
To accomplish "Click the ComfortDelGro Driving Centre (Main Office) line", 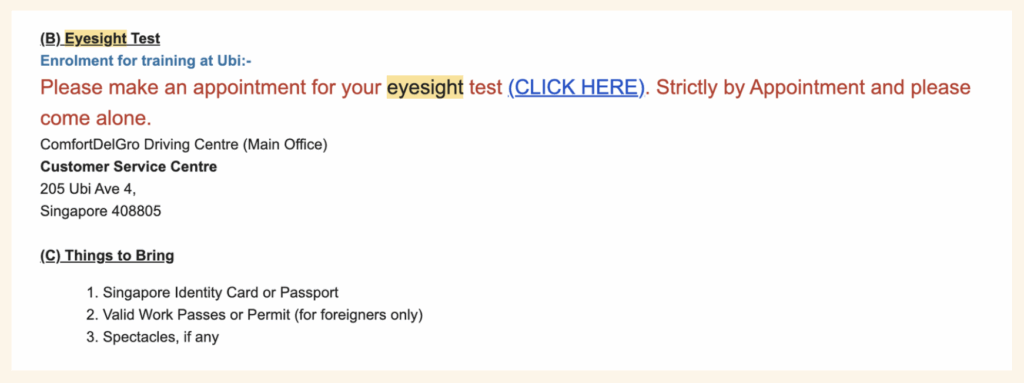I will 184,144.
